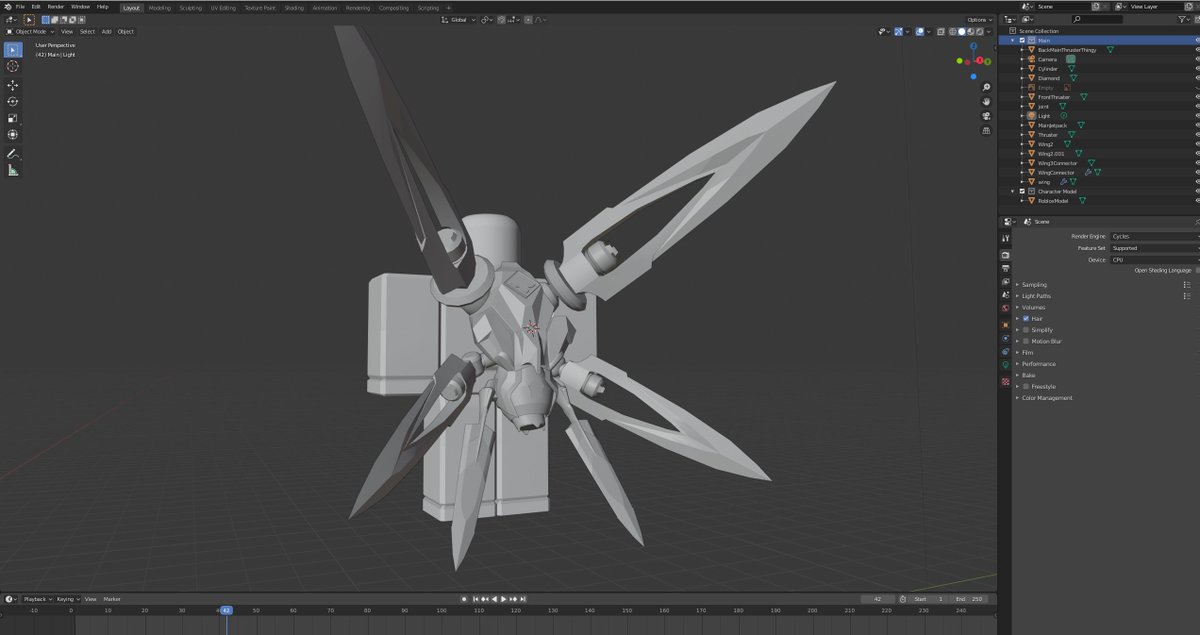Click the Light Paths presets list icon
Viewport: 1200px width, 635px height.
coord(1187,296)
